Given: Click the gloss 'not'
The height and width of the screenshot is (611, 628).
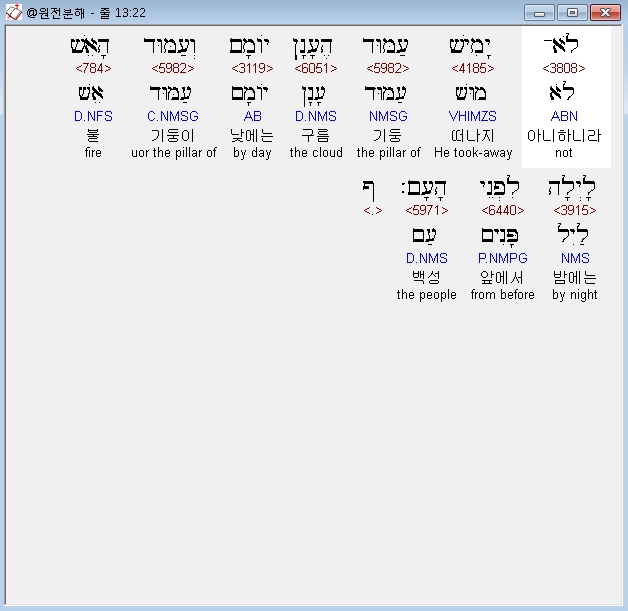Looking at the screenshot, I should [x=564, y=153].
